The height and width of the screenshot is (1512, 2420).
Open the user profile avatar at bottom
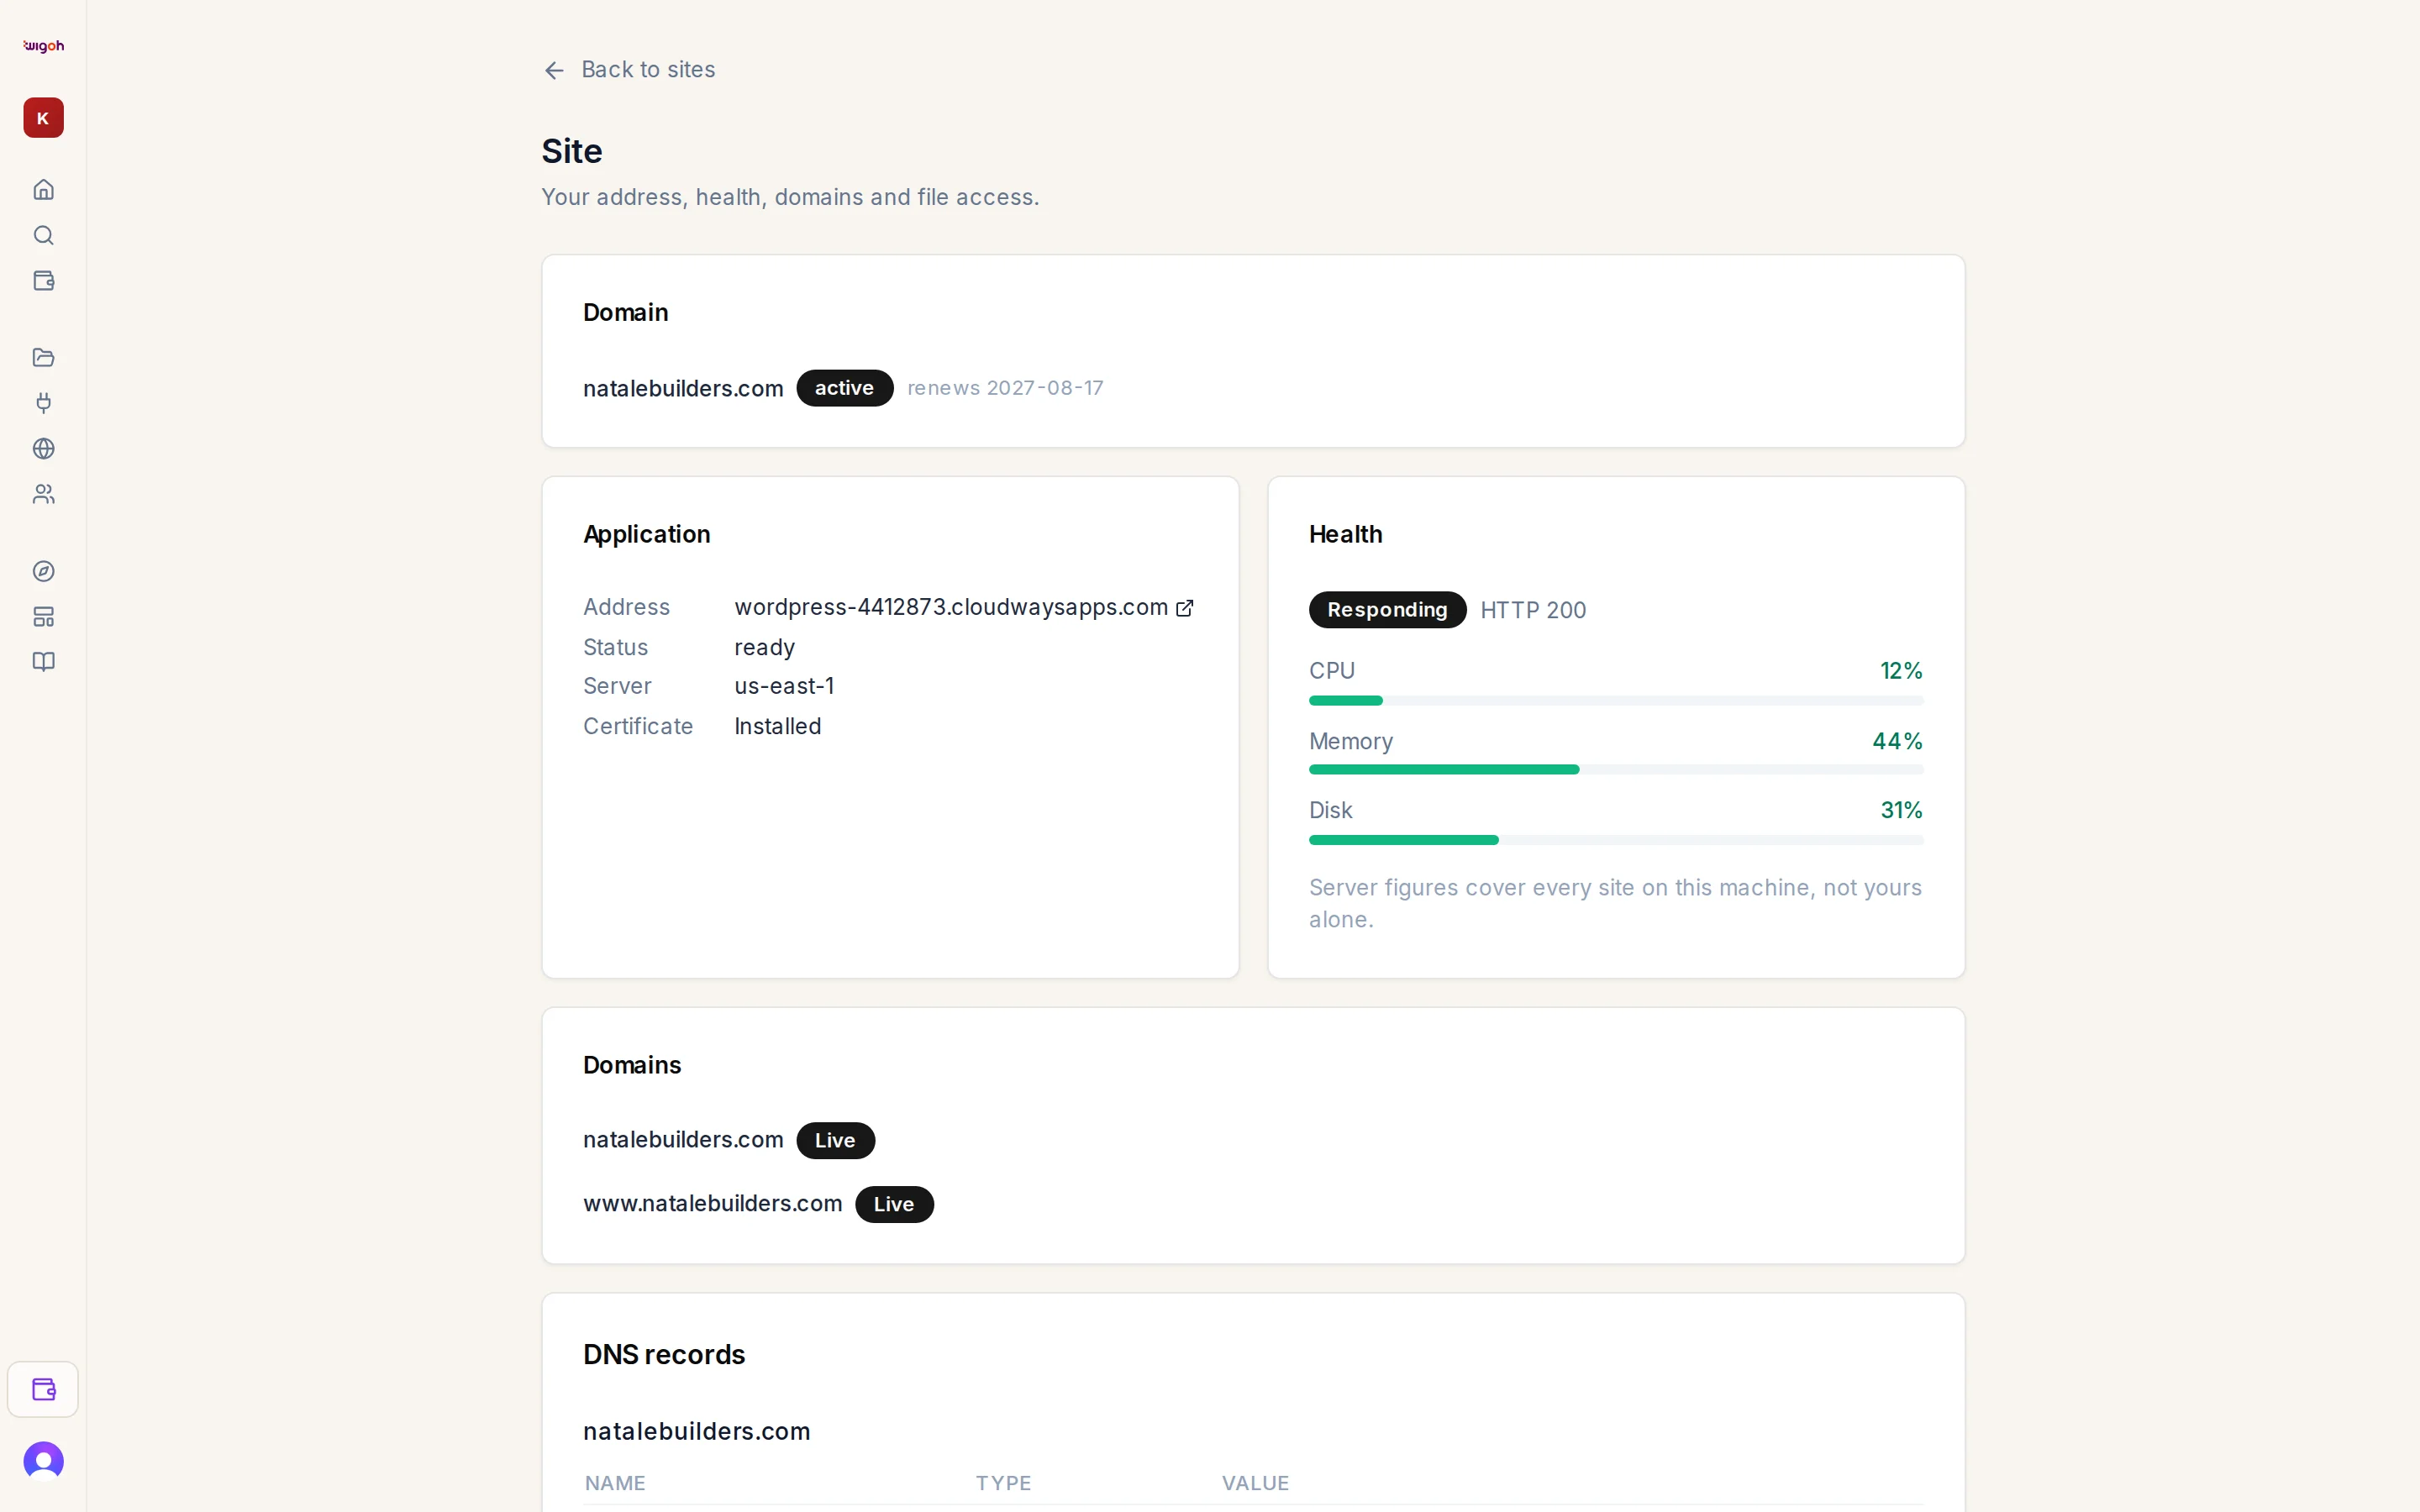(43, 1461)
